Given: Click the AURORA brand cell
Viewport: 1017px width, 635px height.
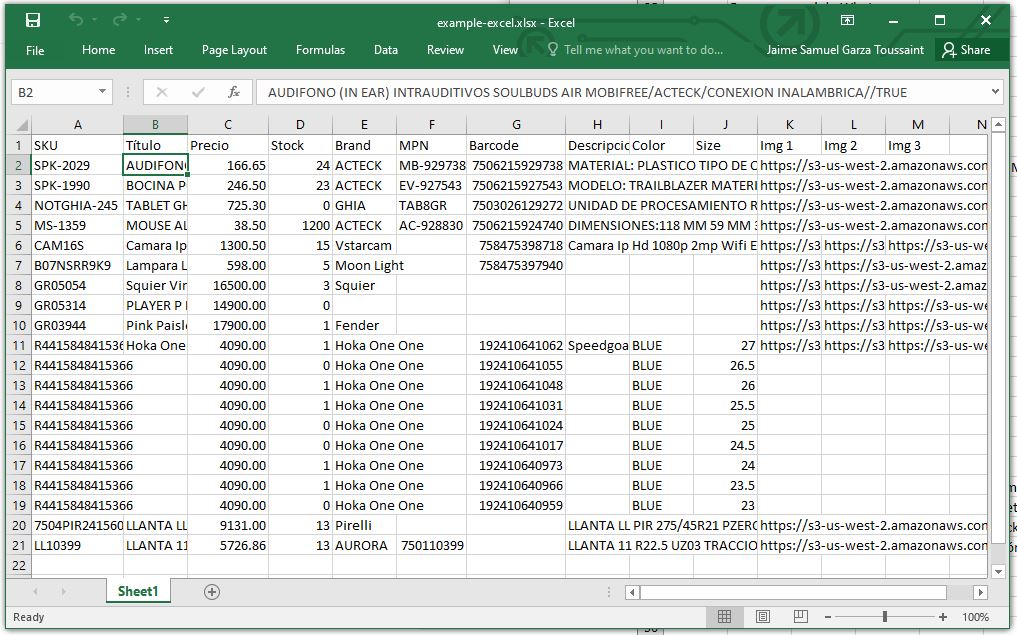Looking at the screenshot, I should 365,545.
